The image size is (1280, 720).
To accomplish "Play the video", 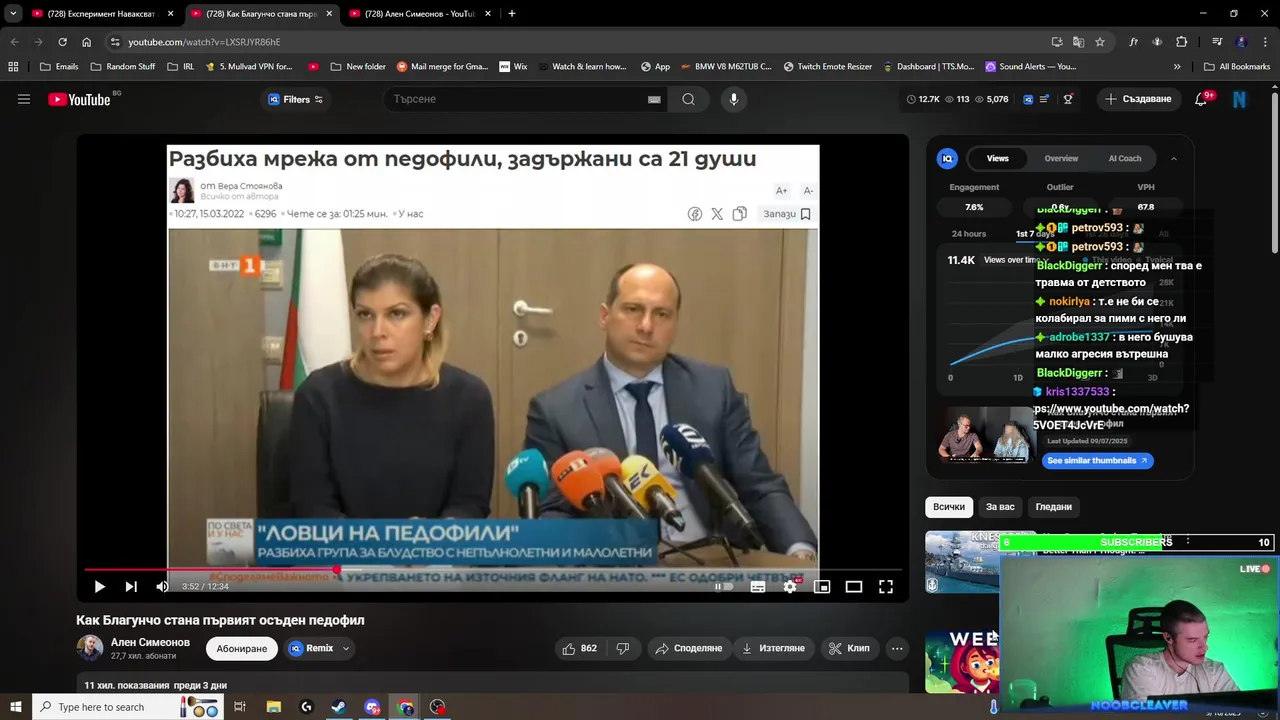I will tap(99, 587).
